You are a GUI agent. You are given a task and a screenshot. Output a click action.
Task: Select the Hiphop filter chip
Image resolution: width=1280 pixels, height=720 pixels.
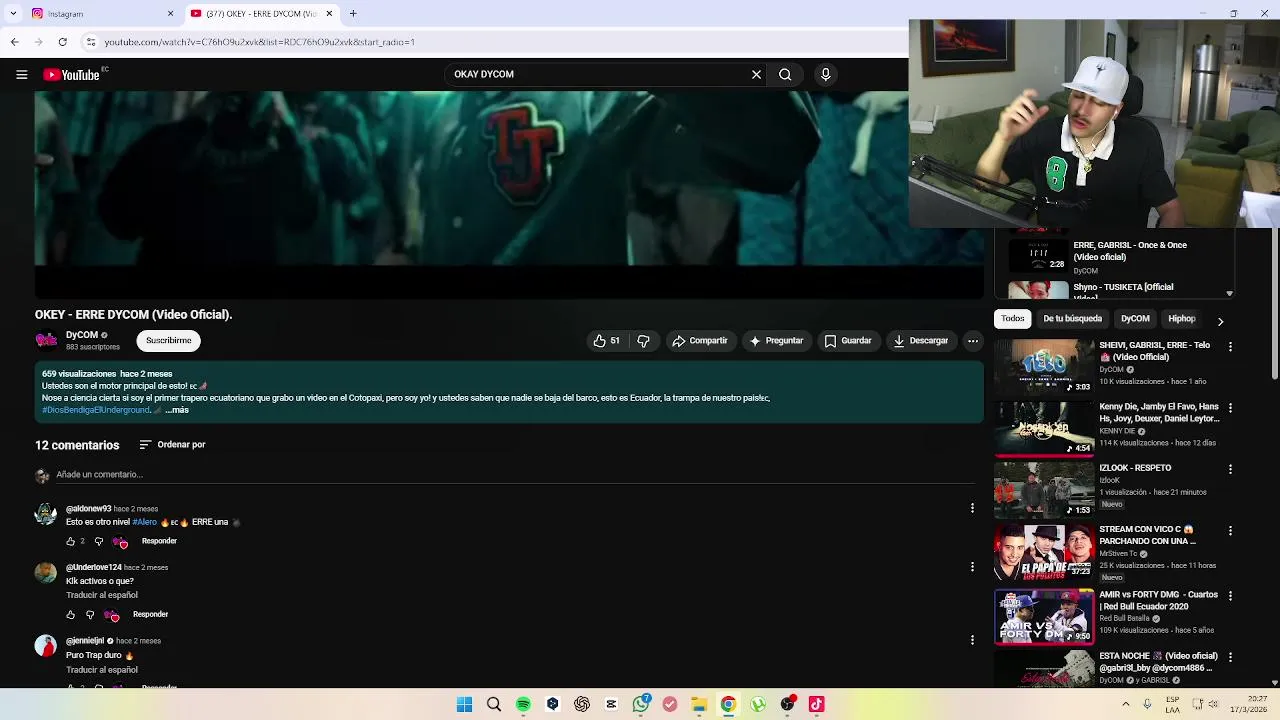pos(1182,319)
